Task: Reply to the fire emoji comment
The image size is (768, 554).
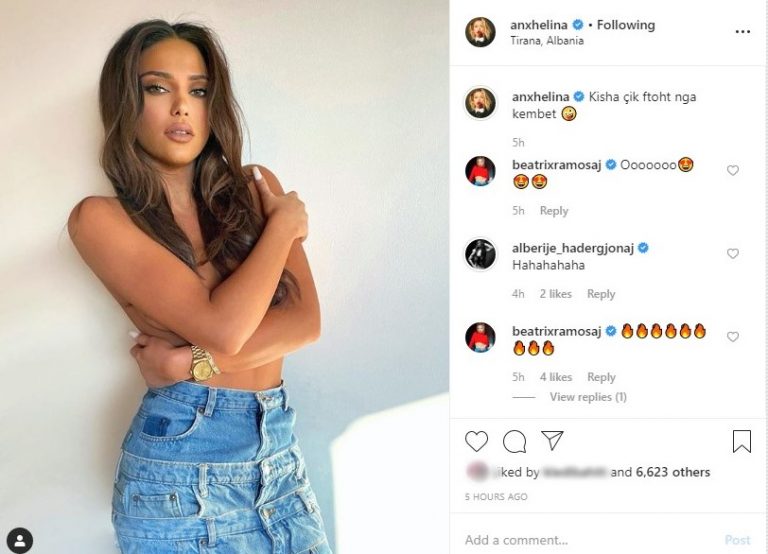Action: pos(601,377)
